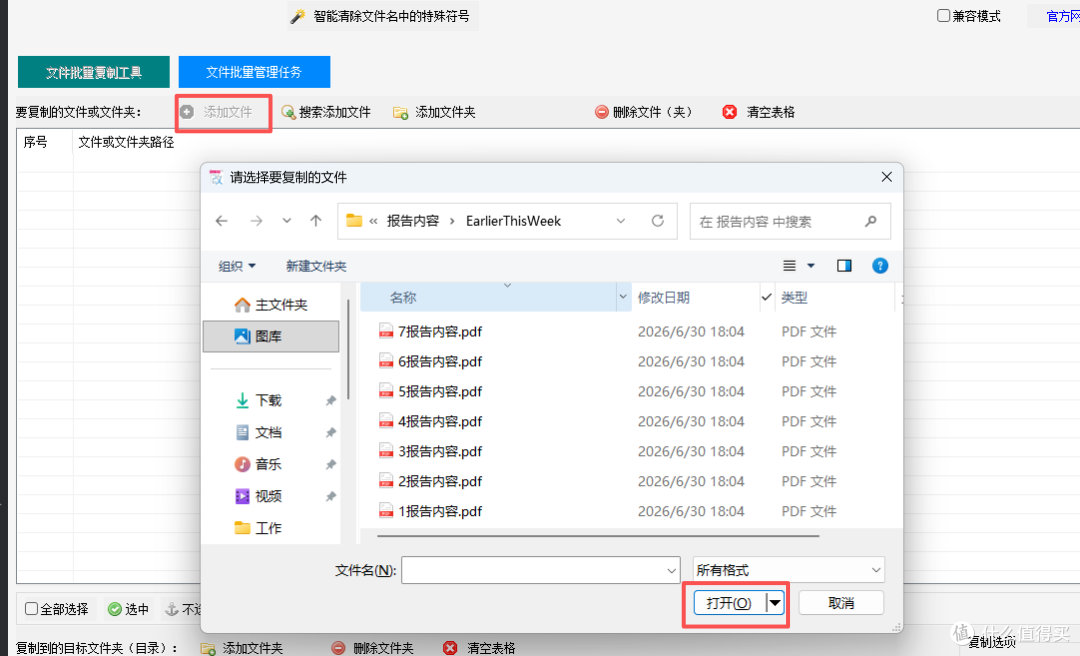This screenshot has height=656, width=1080.
Task: Select the EarlierThisWeek breadcrumb segment
Action: (513, 221)
